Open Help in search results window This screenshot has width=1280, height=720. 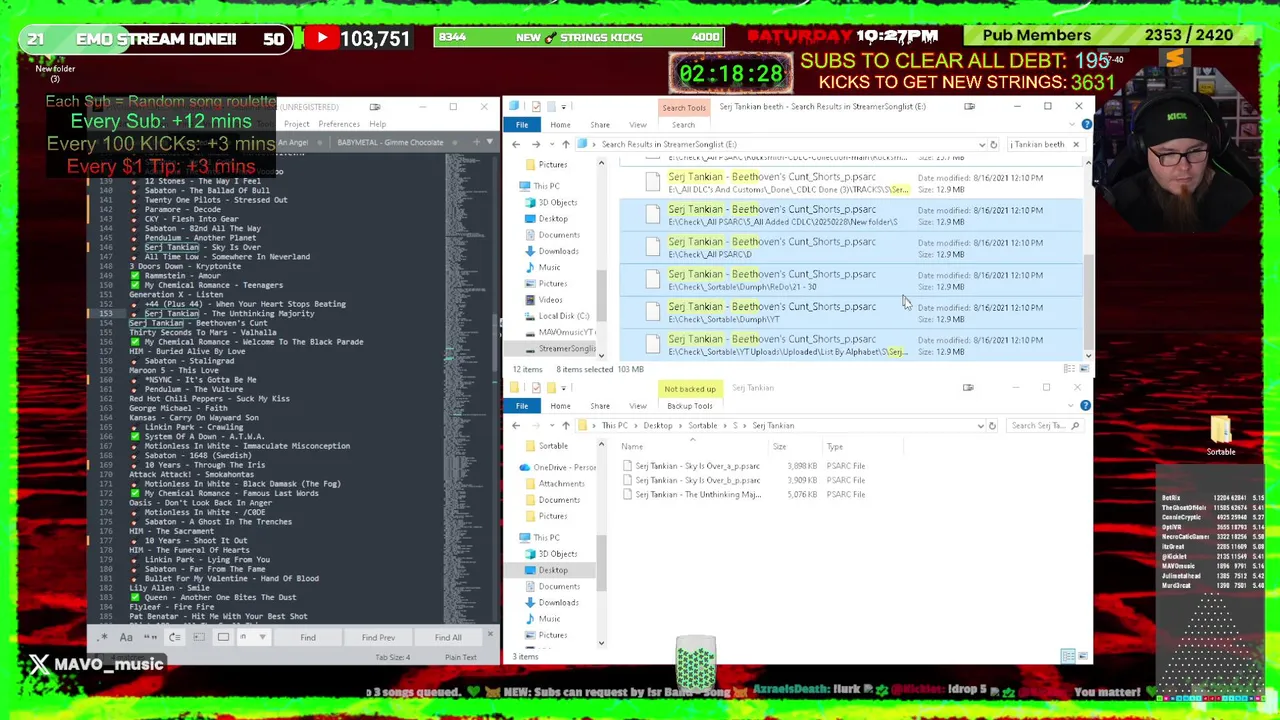click(1087, 125)
